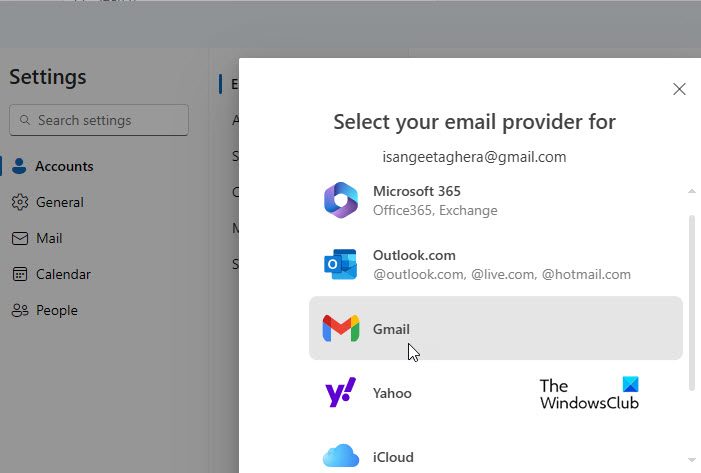
Task: Select Yahoo as email provider
Action: [x=496, y=393]
